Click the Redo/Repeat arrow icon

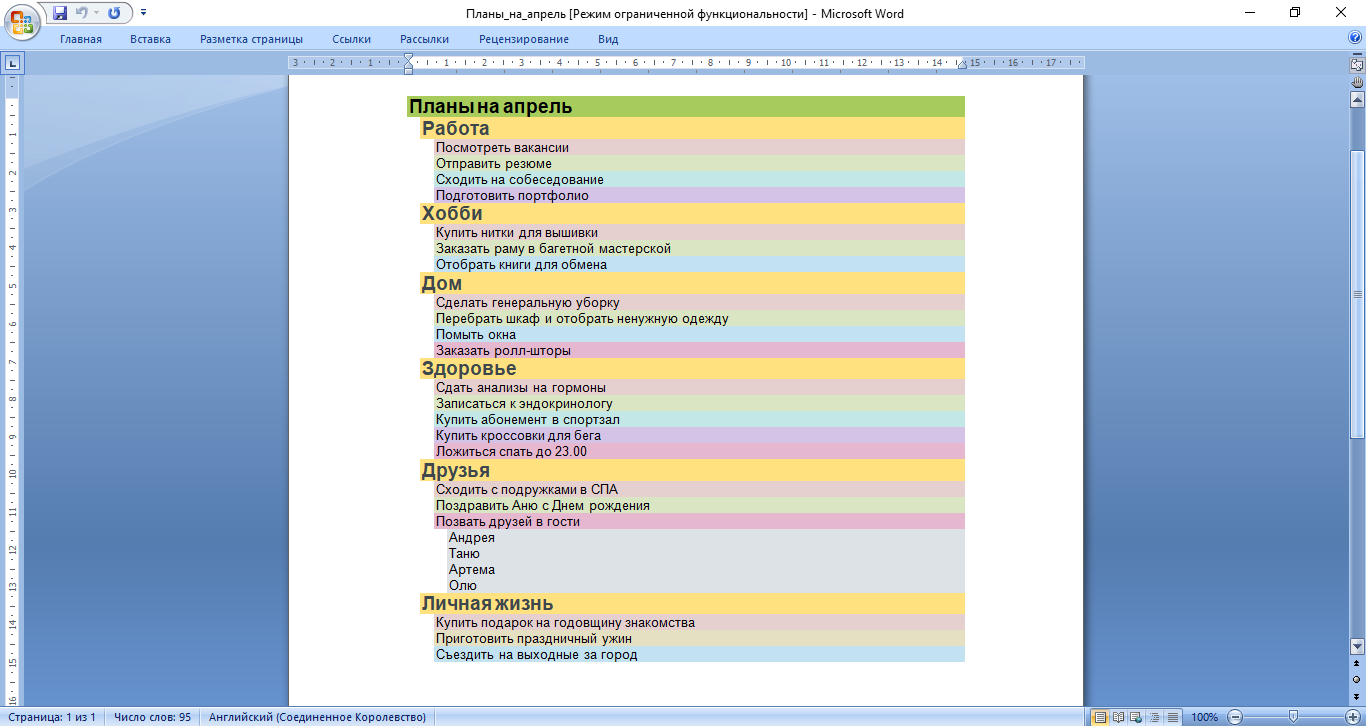pyautogui.click(x=114, y=13)
